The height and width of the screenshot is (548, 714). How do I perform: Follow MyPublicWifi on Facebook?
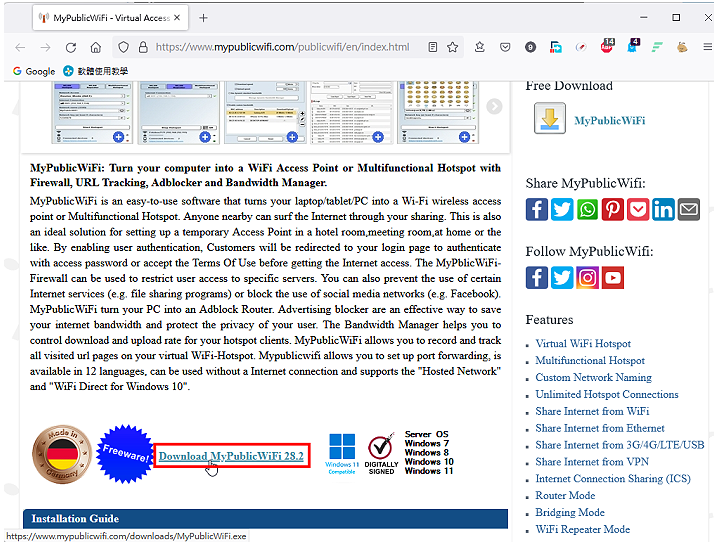(x=537, y=278)
